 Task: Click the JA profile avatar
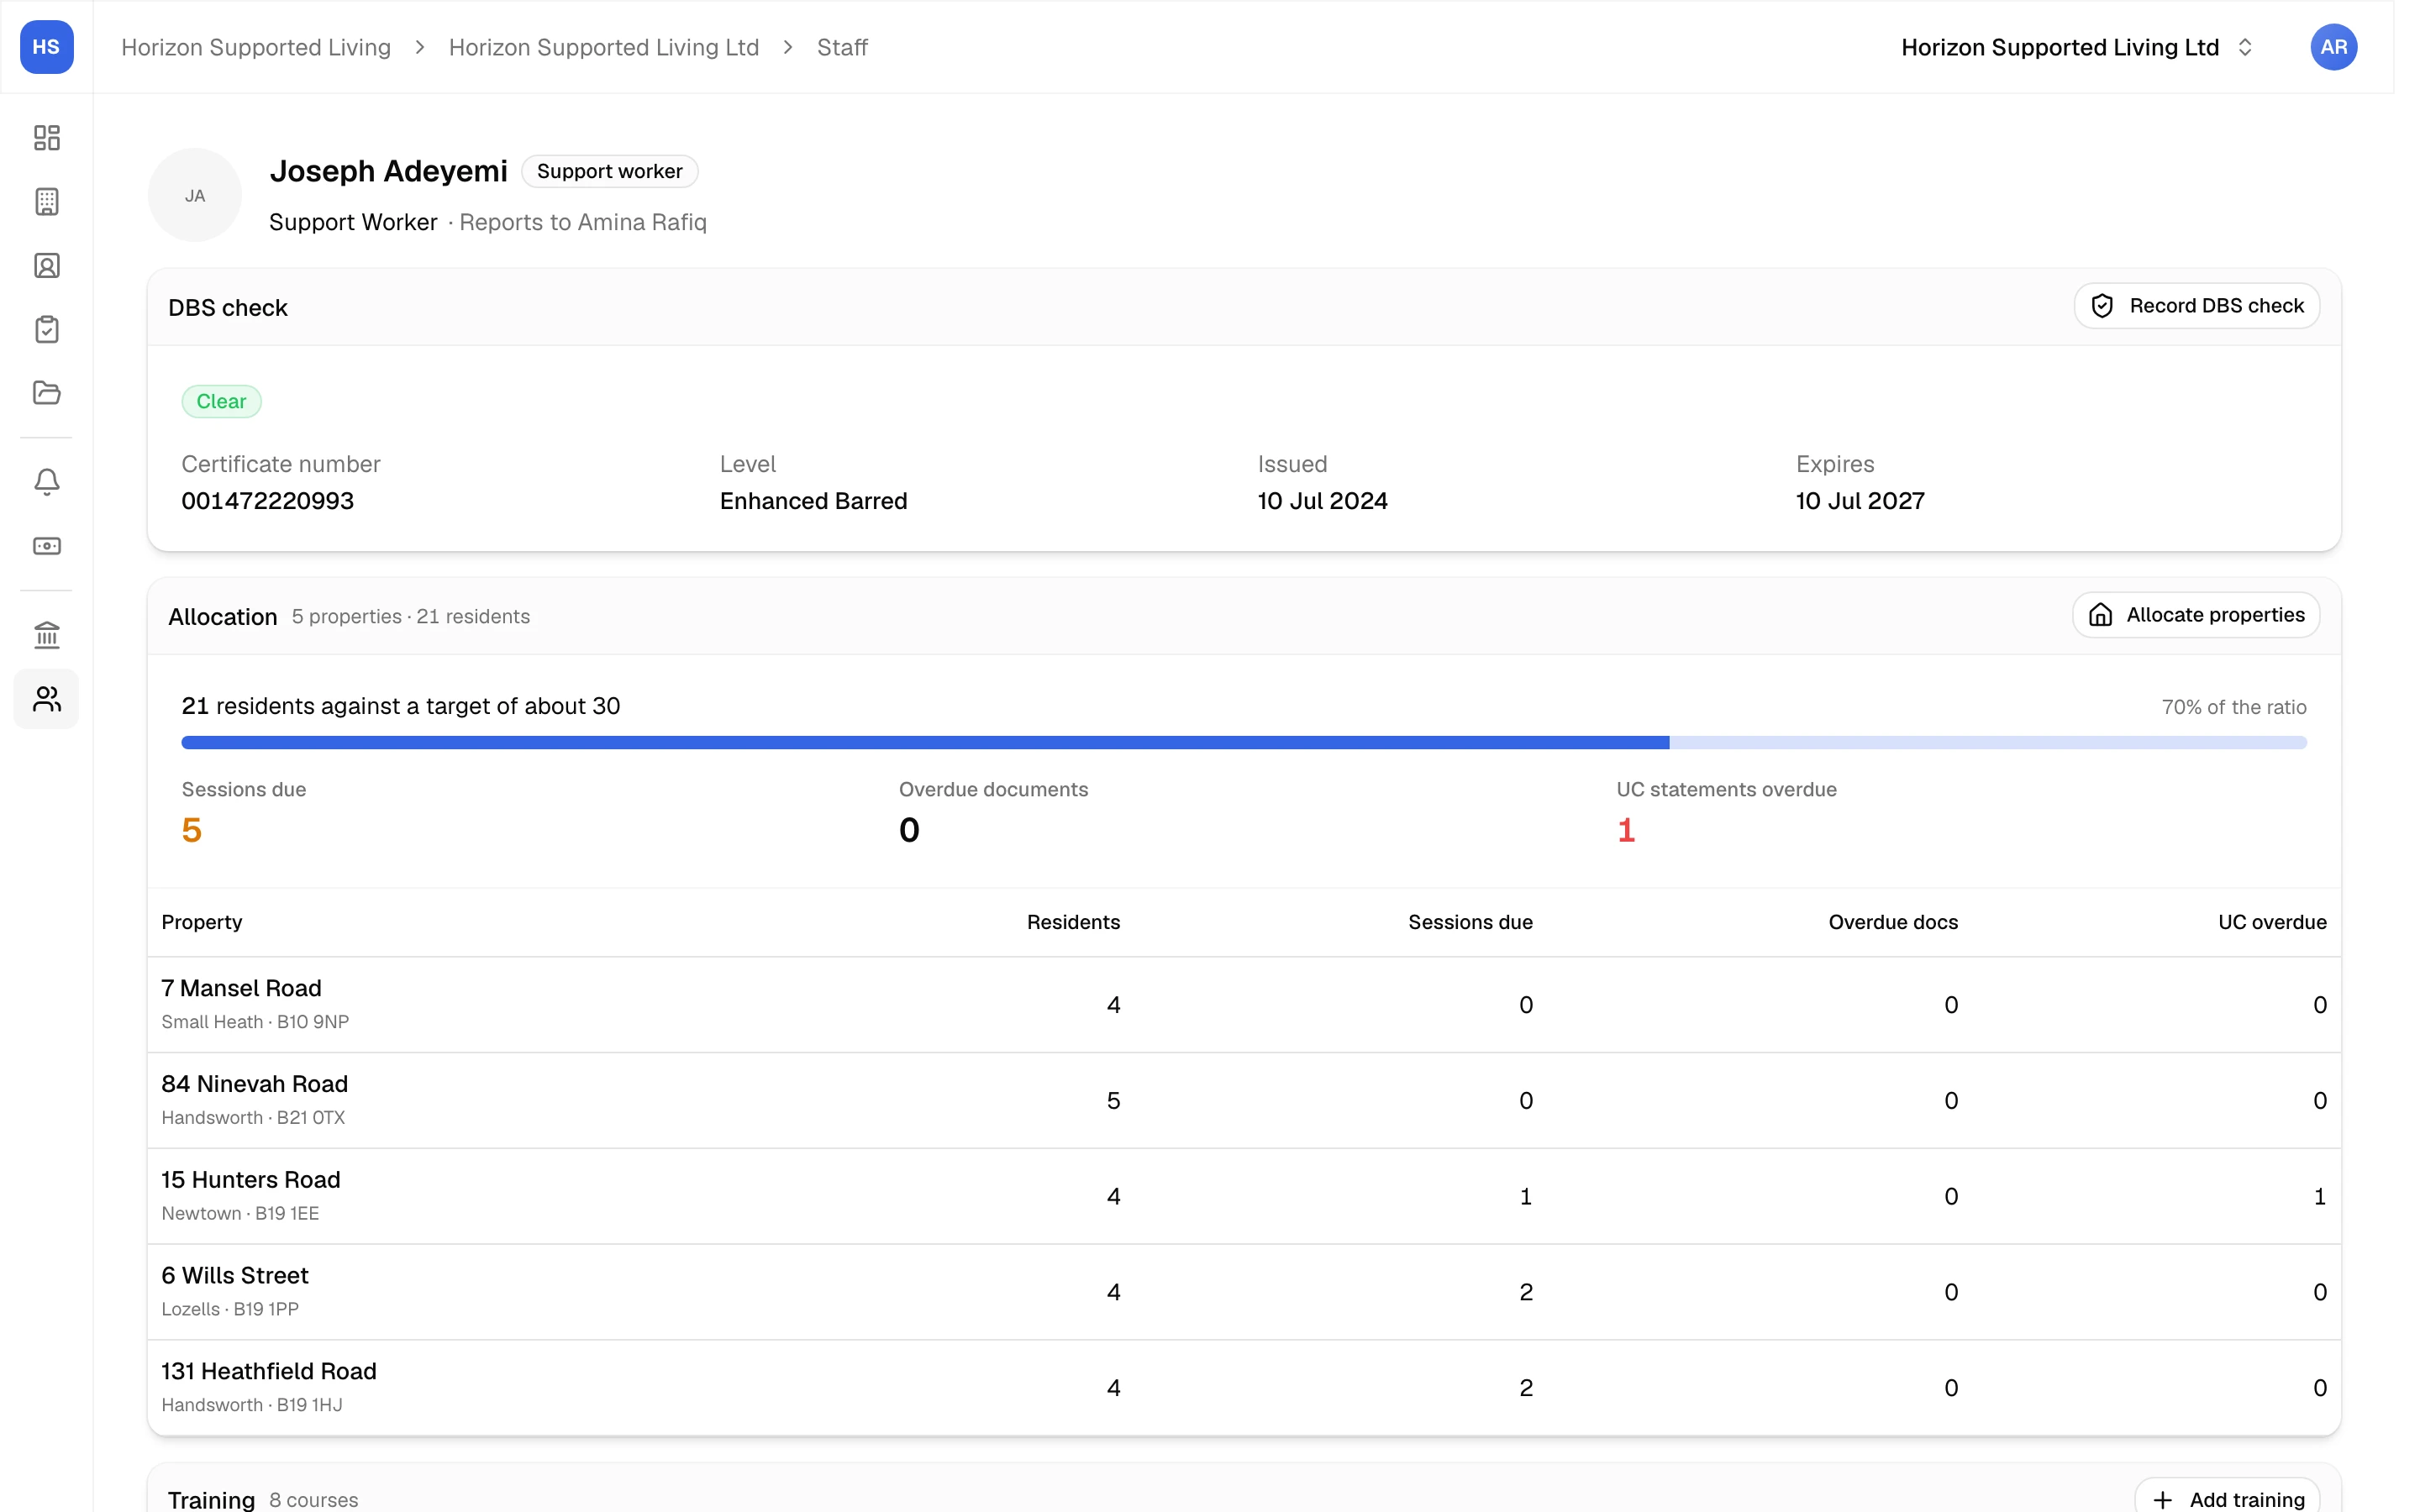[x=195, y=195]
